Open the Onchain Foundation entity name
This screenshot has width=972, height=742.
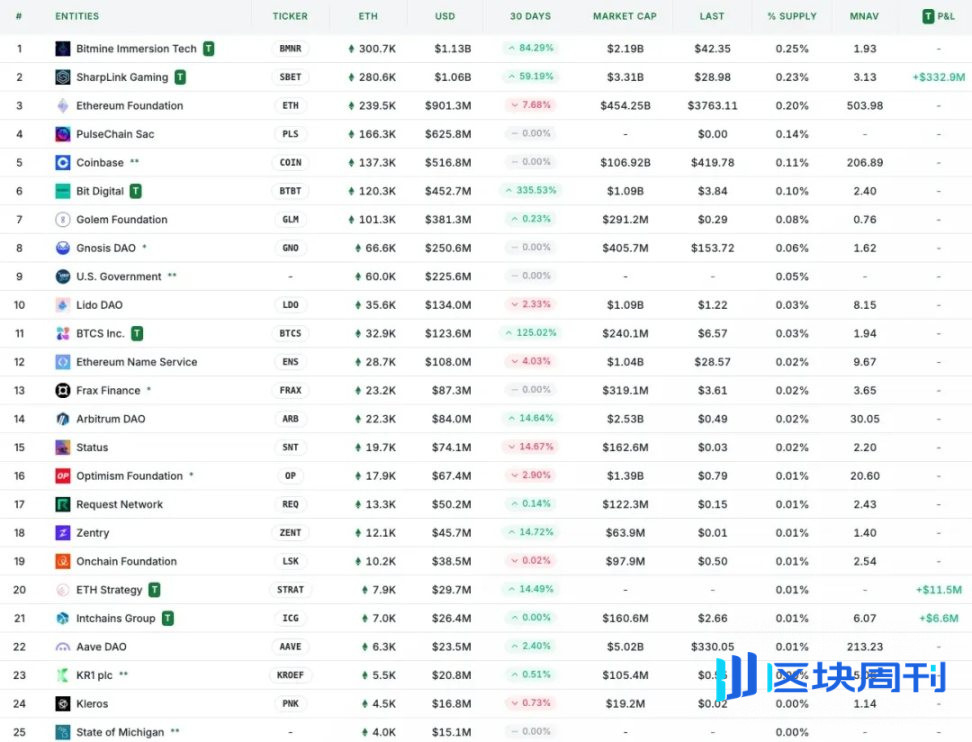(126, 562)
